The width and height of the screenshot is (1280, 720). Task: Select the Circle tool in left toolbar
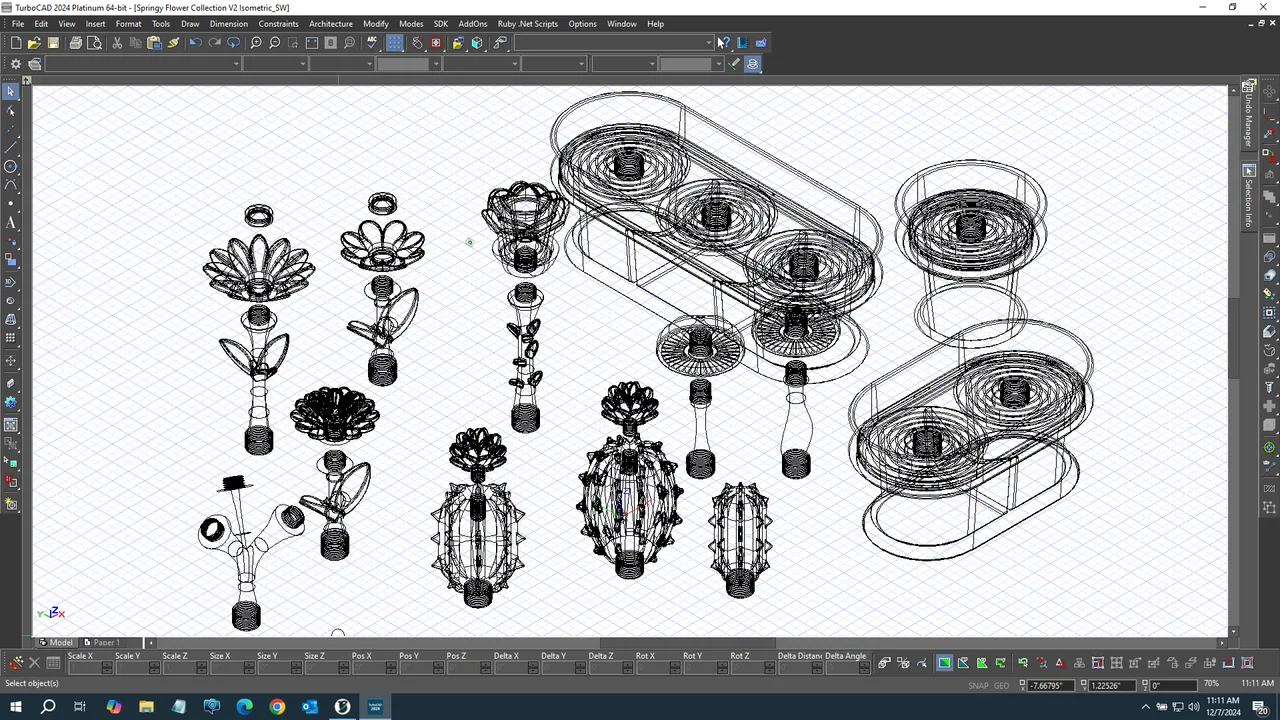coord(11,167)
